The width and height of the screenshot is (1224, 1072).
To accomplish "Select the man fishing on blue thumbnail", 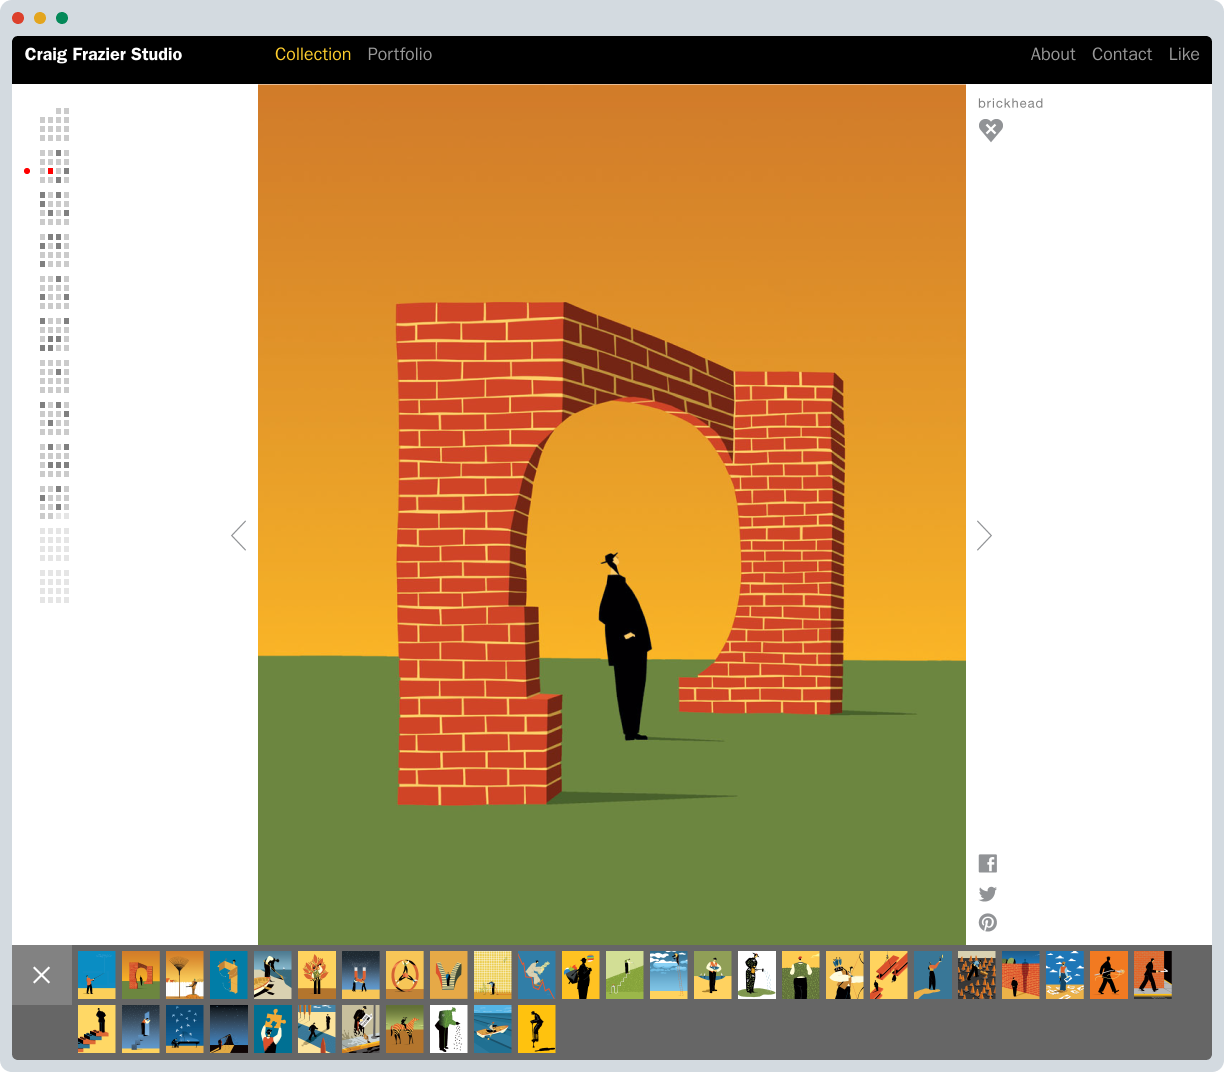I will click(97, 975).
